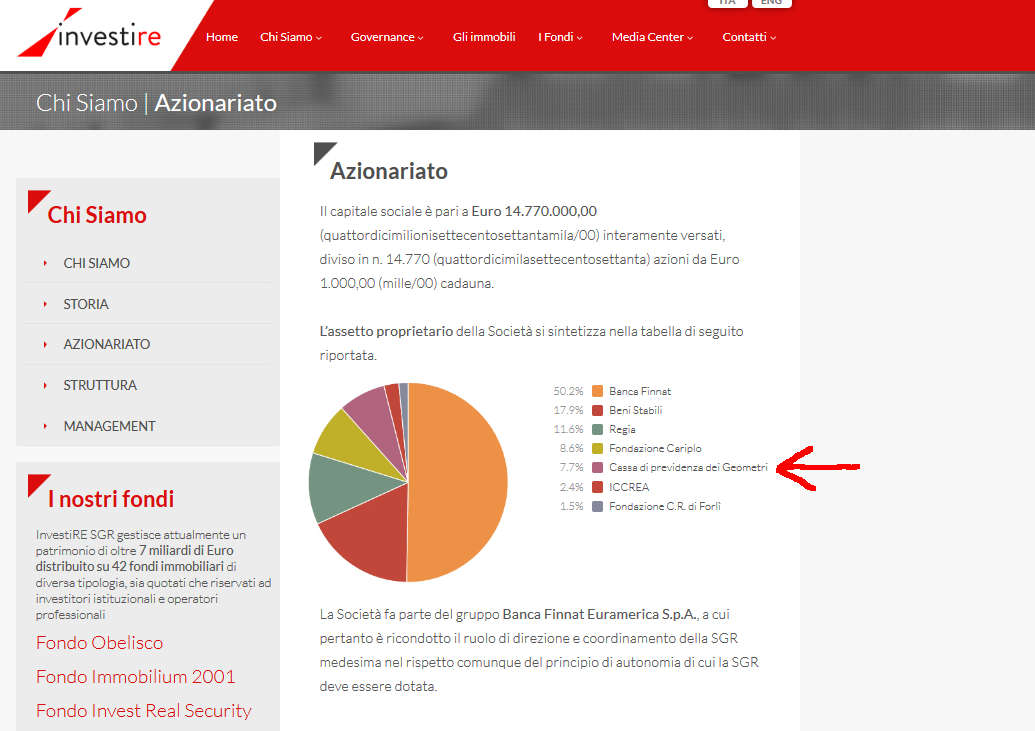Screen dimensions: 1035x731
Task: Click the ICCREA legend swatch
Action: pos(597,487)
